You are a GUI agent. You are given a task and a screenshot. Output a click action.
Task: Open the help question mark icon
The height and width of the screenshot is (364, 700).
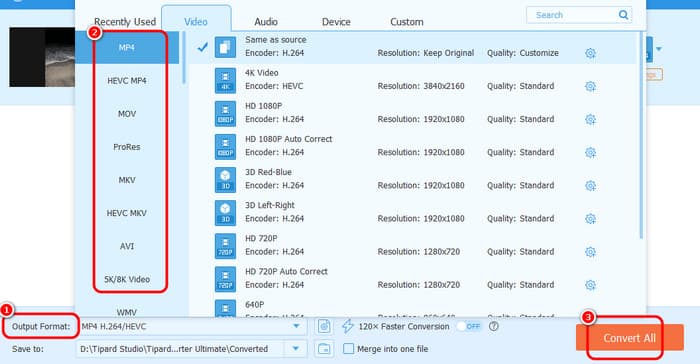click(x=493, y=326)
